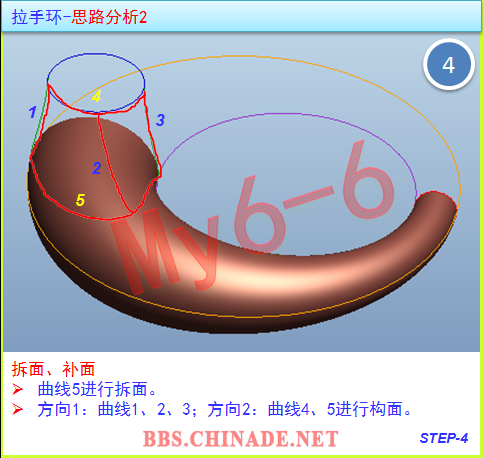Image resolution: width=483 pixels, height=458 pixels.
Task: Click the red heading 拆面、补面
Action: pyautogui.click(x=54, y=369)
